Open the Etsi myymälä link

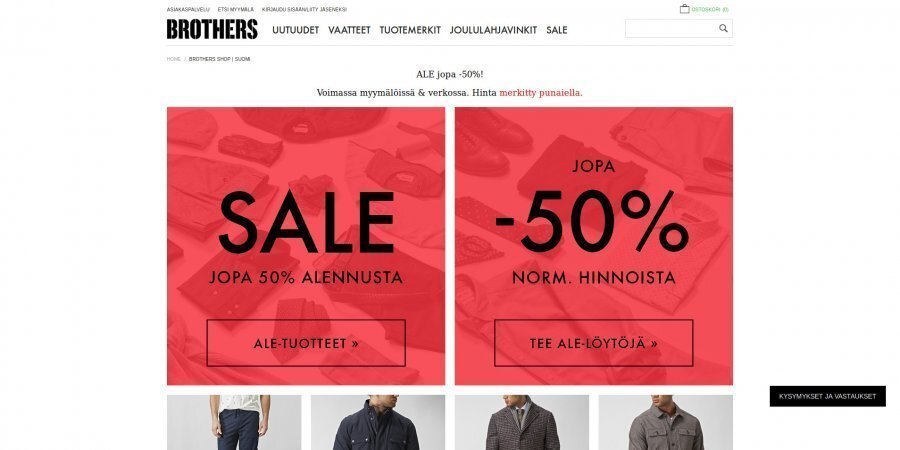(236, 10)
